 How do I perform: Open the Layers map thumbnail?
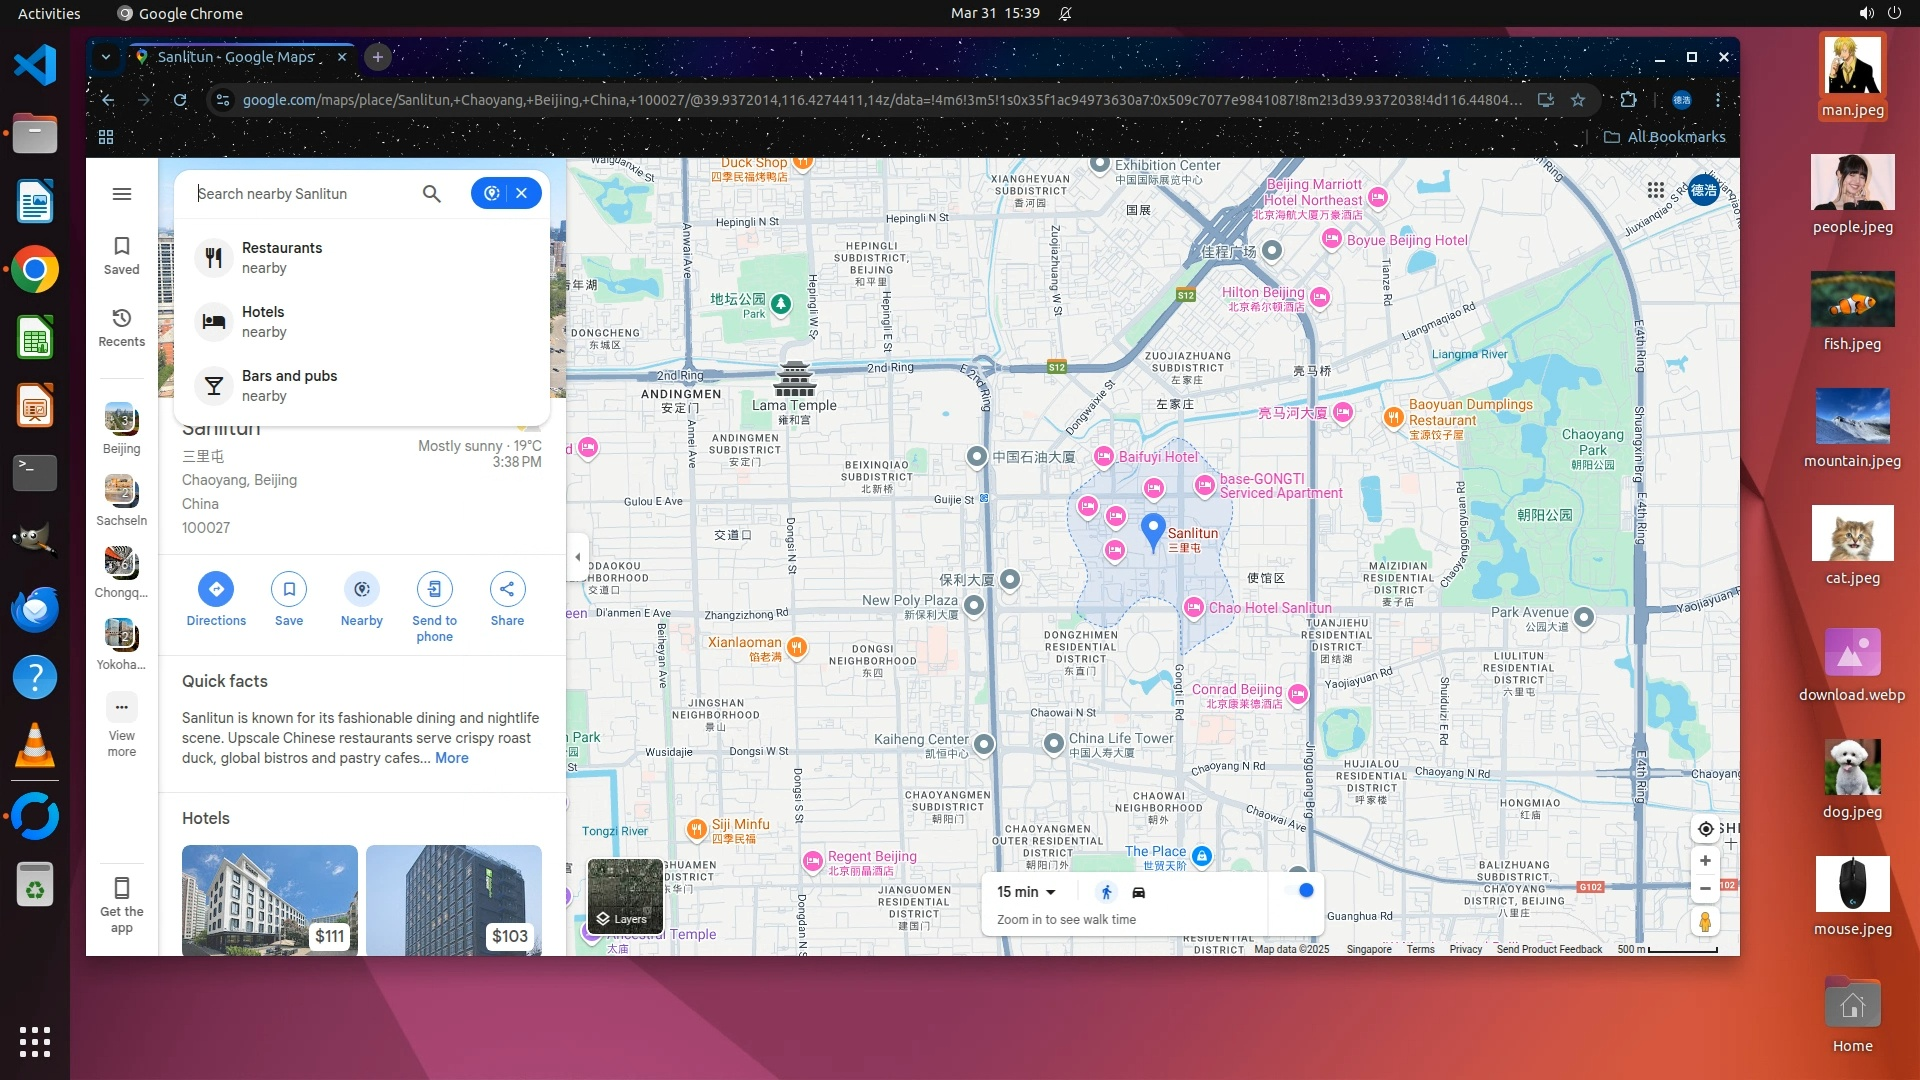tap(625, 897)
